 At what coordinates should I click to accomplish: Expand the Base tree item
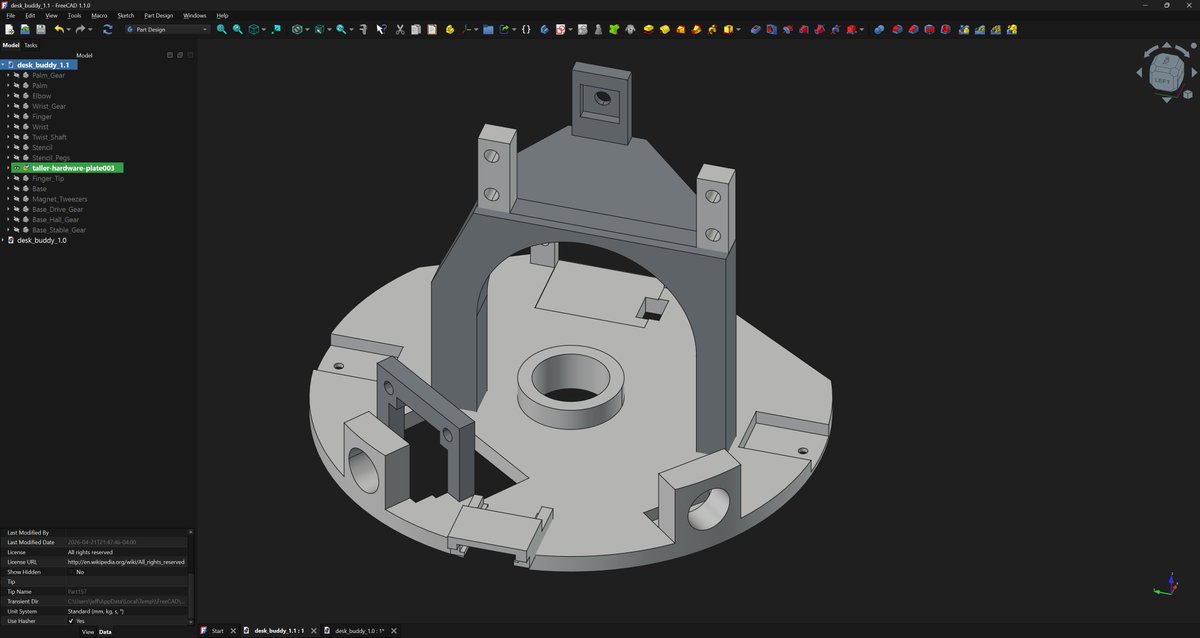8,189
